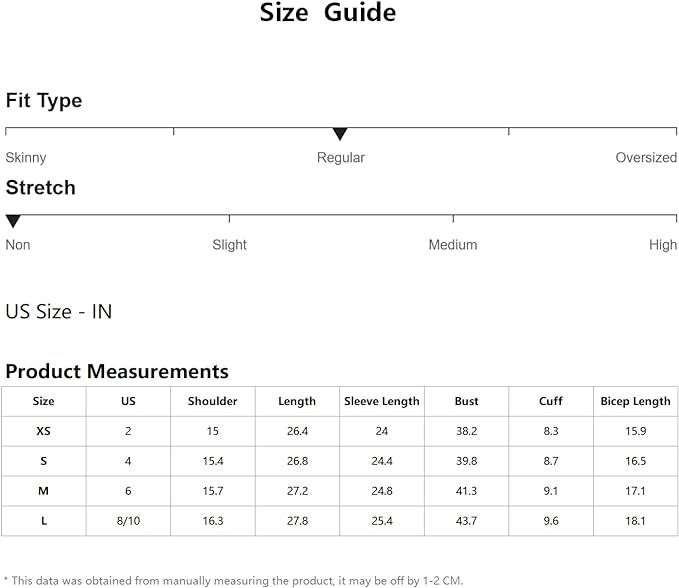Click the Fit Type triangle marker
Image resolution: width=679 pixels, height=588 pixels.
click(340, 134)
